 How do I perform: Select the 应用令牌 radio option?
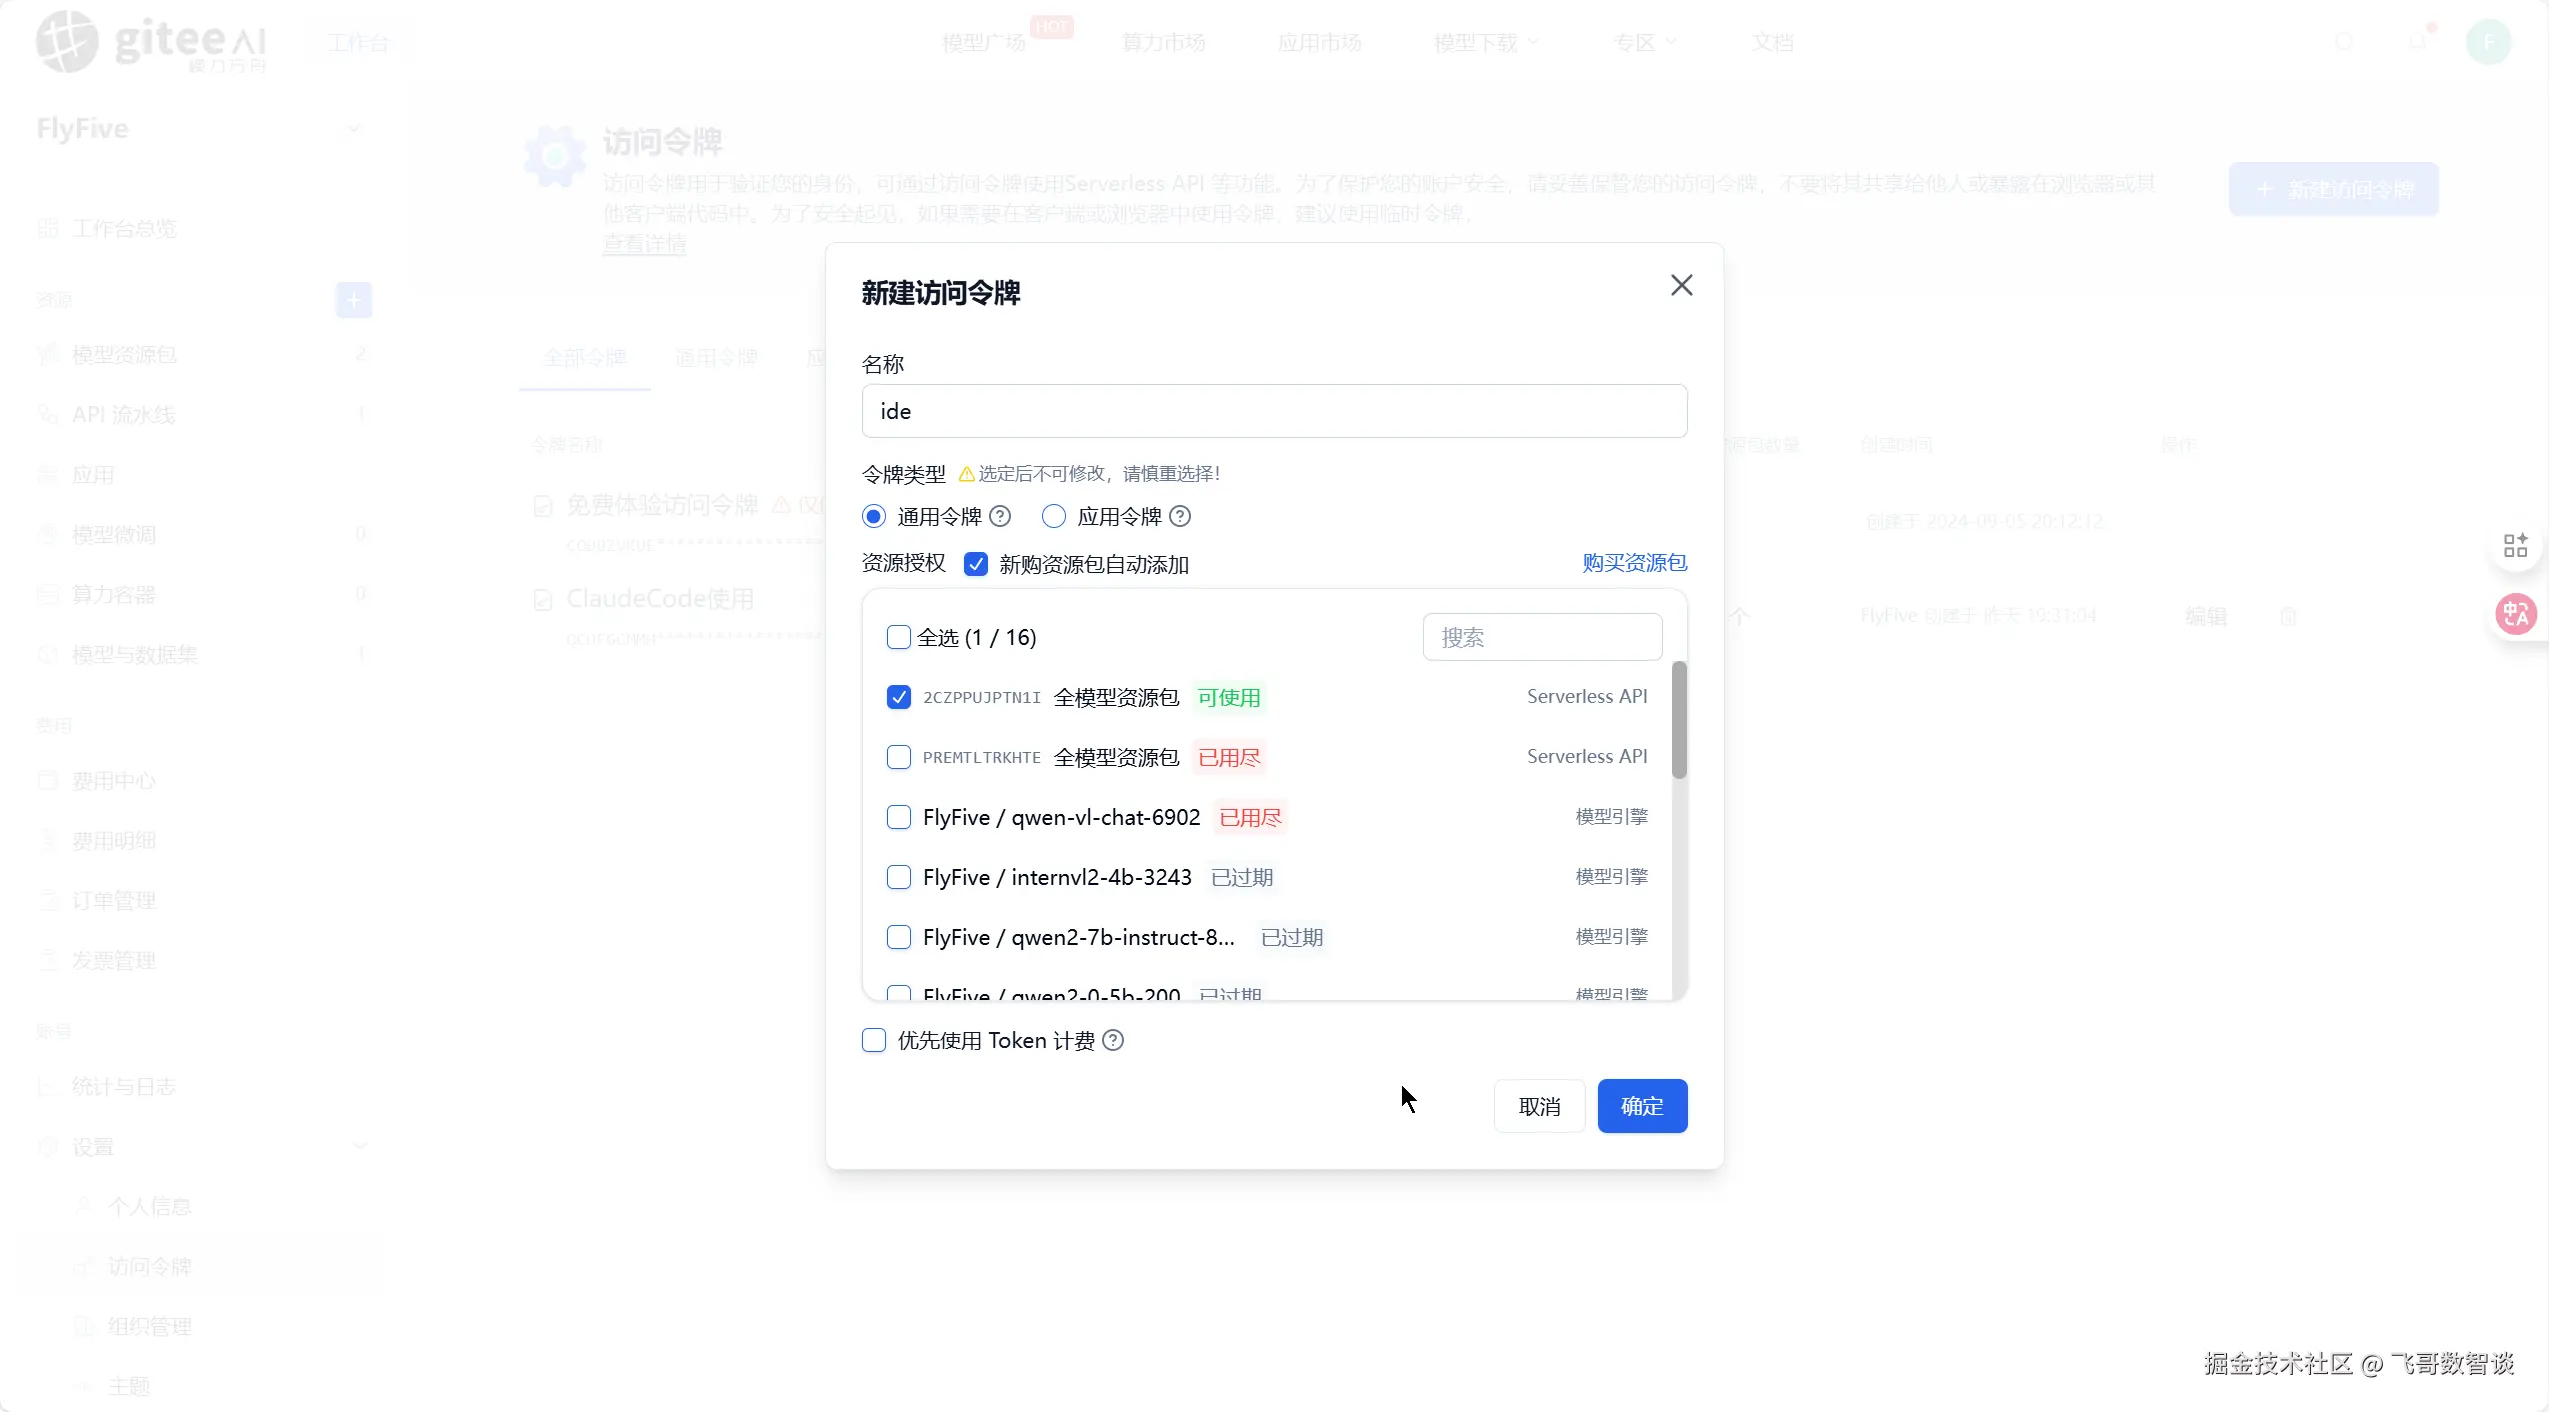tap(1053, 516)
